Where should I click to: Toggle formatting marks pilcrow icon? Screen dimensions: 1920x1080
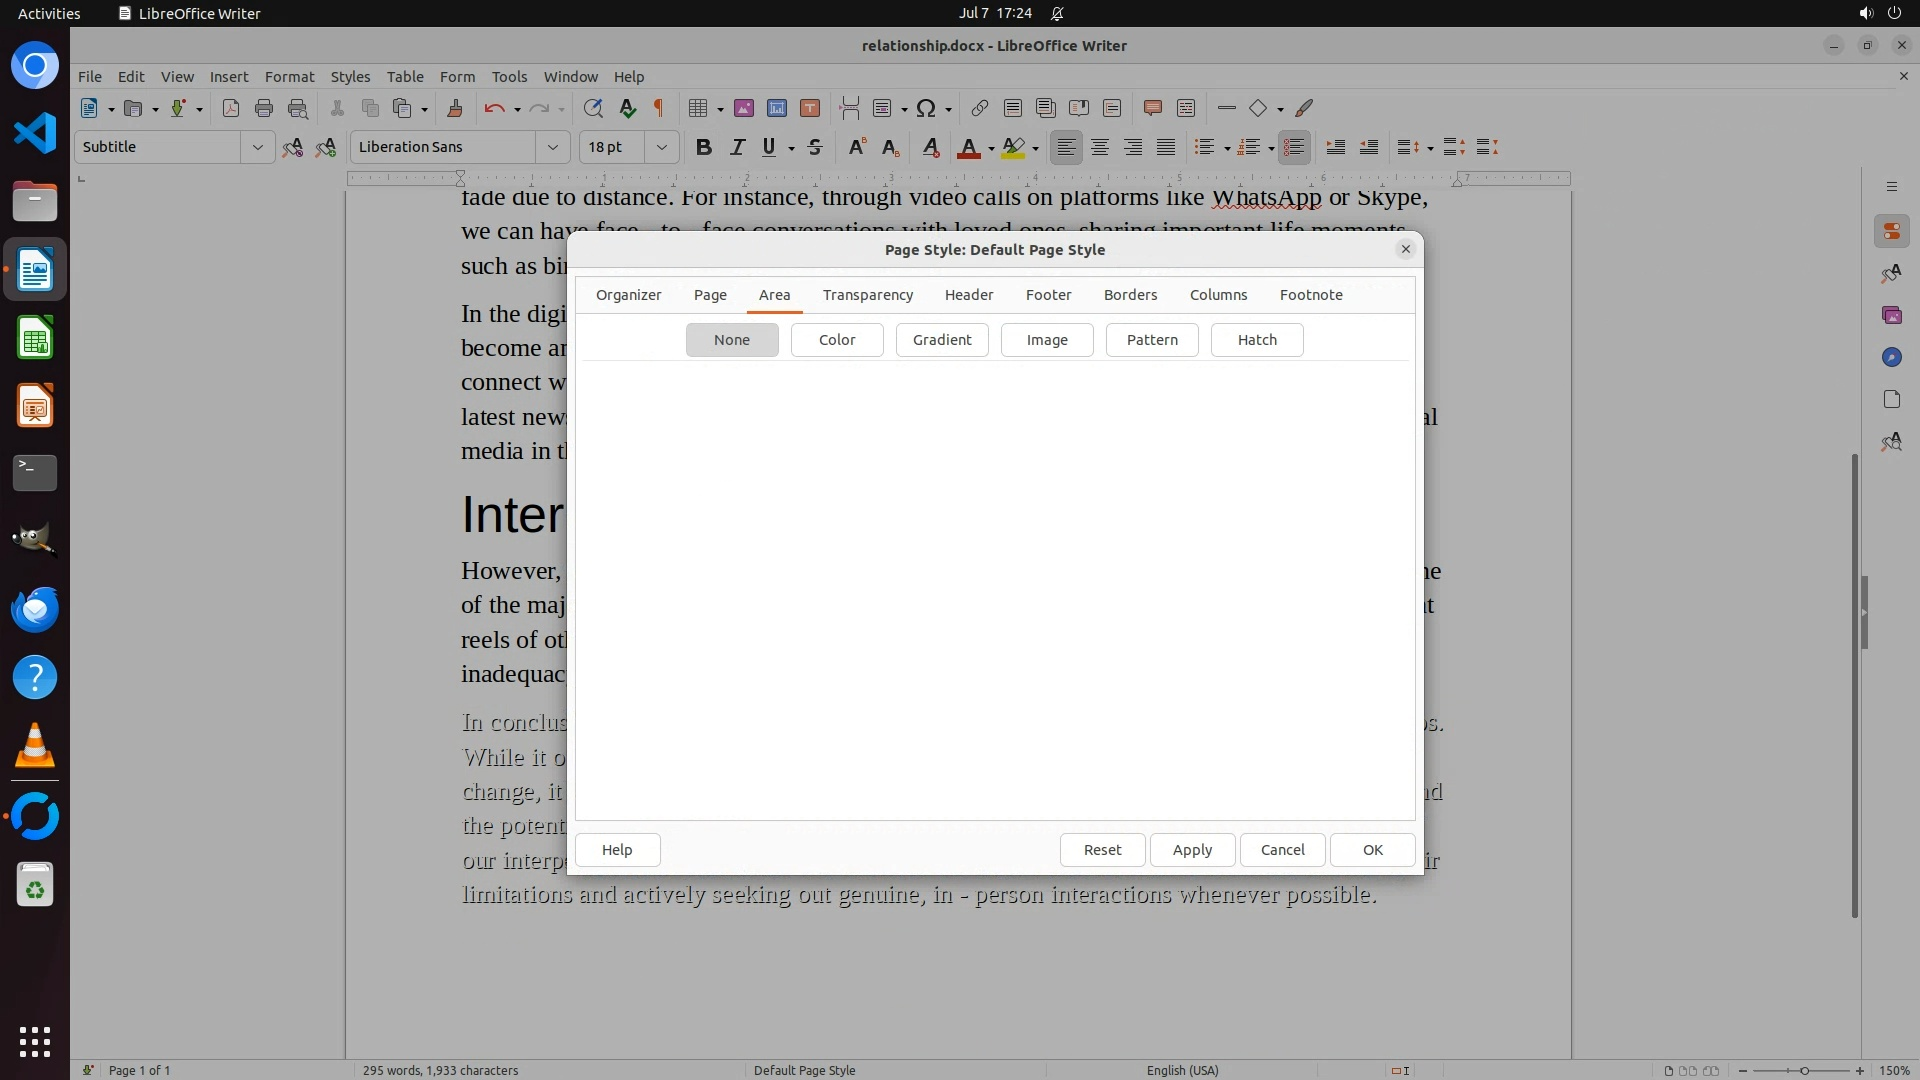tap(658, 108)
